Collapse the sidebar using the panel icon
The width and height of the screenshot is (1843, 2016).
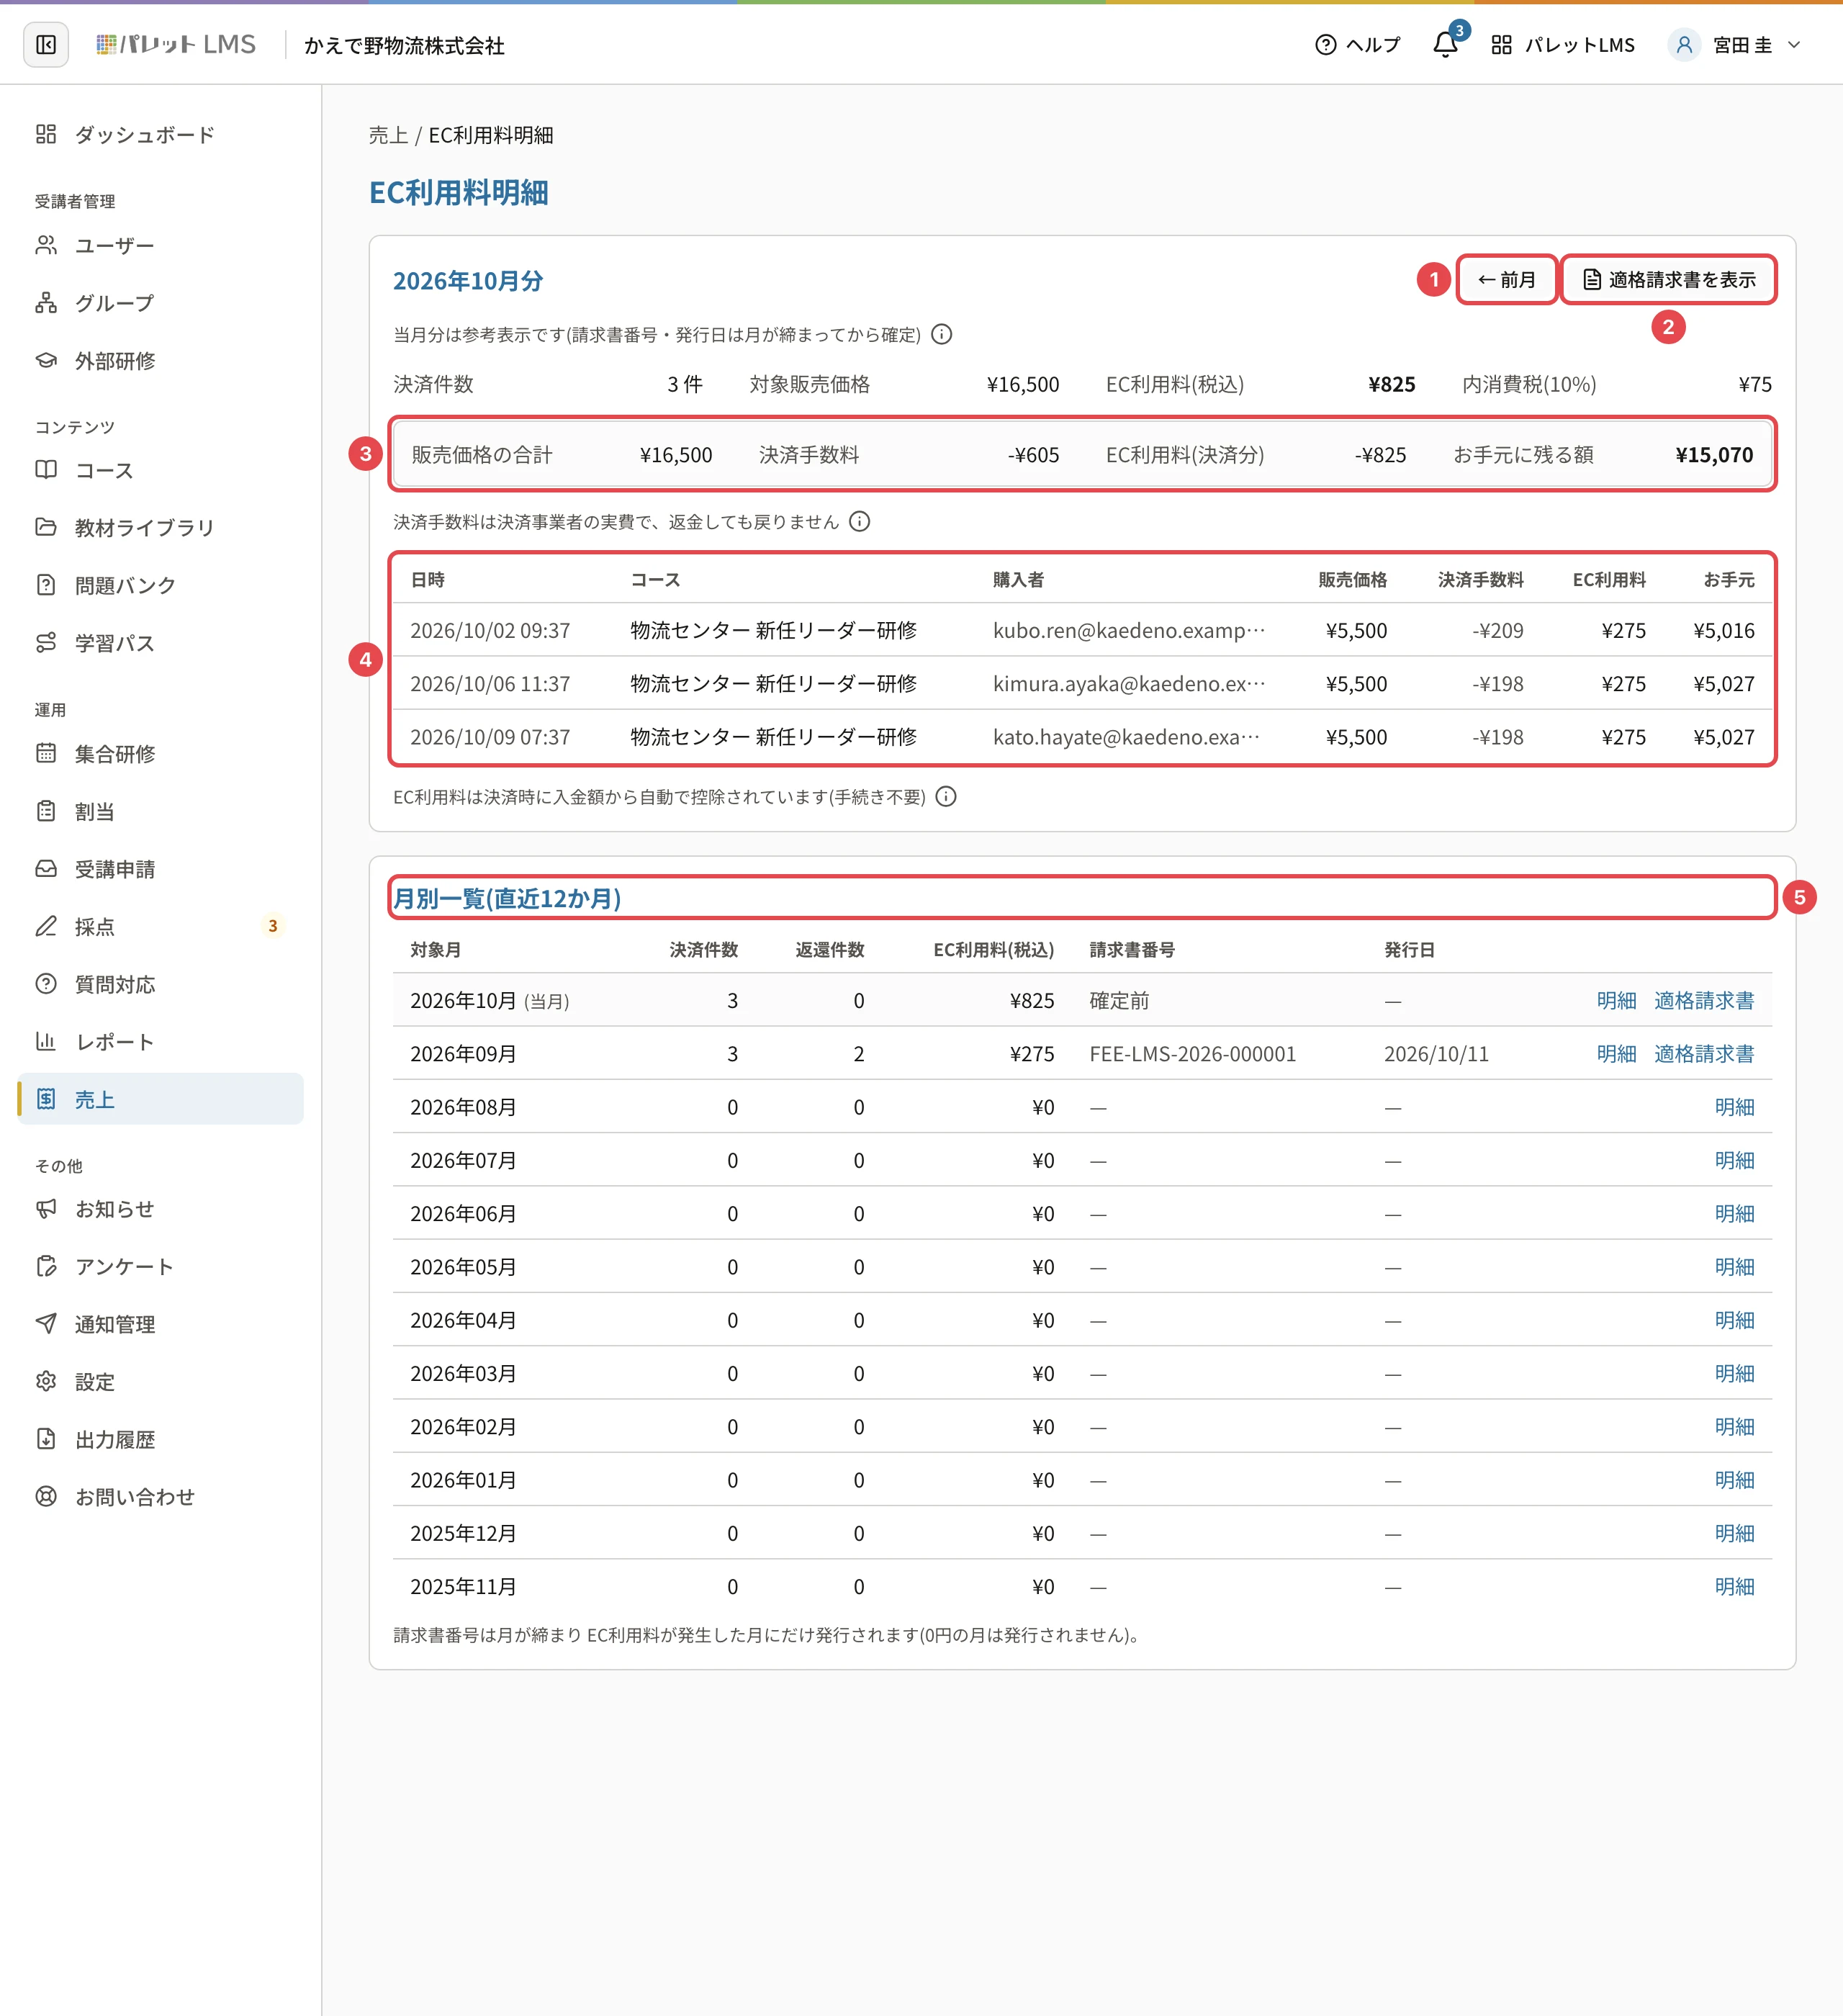[46, 45]
